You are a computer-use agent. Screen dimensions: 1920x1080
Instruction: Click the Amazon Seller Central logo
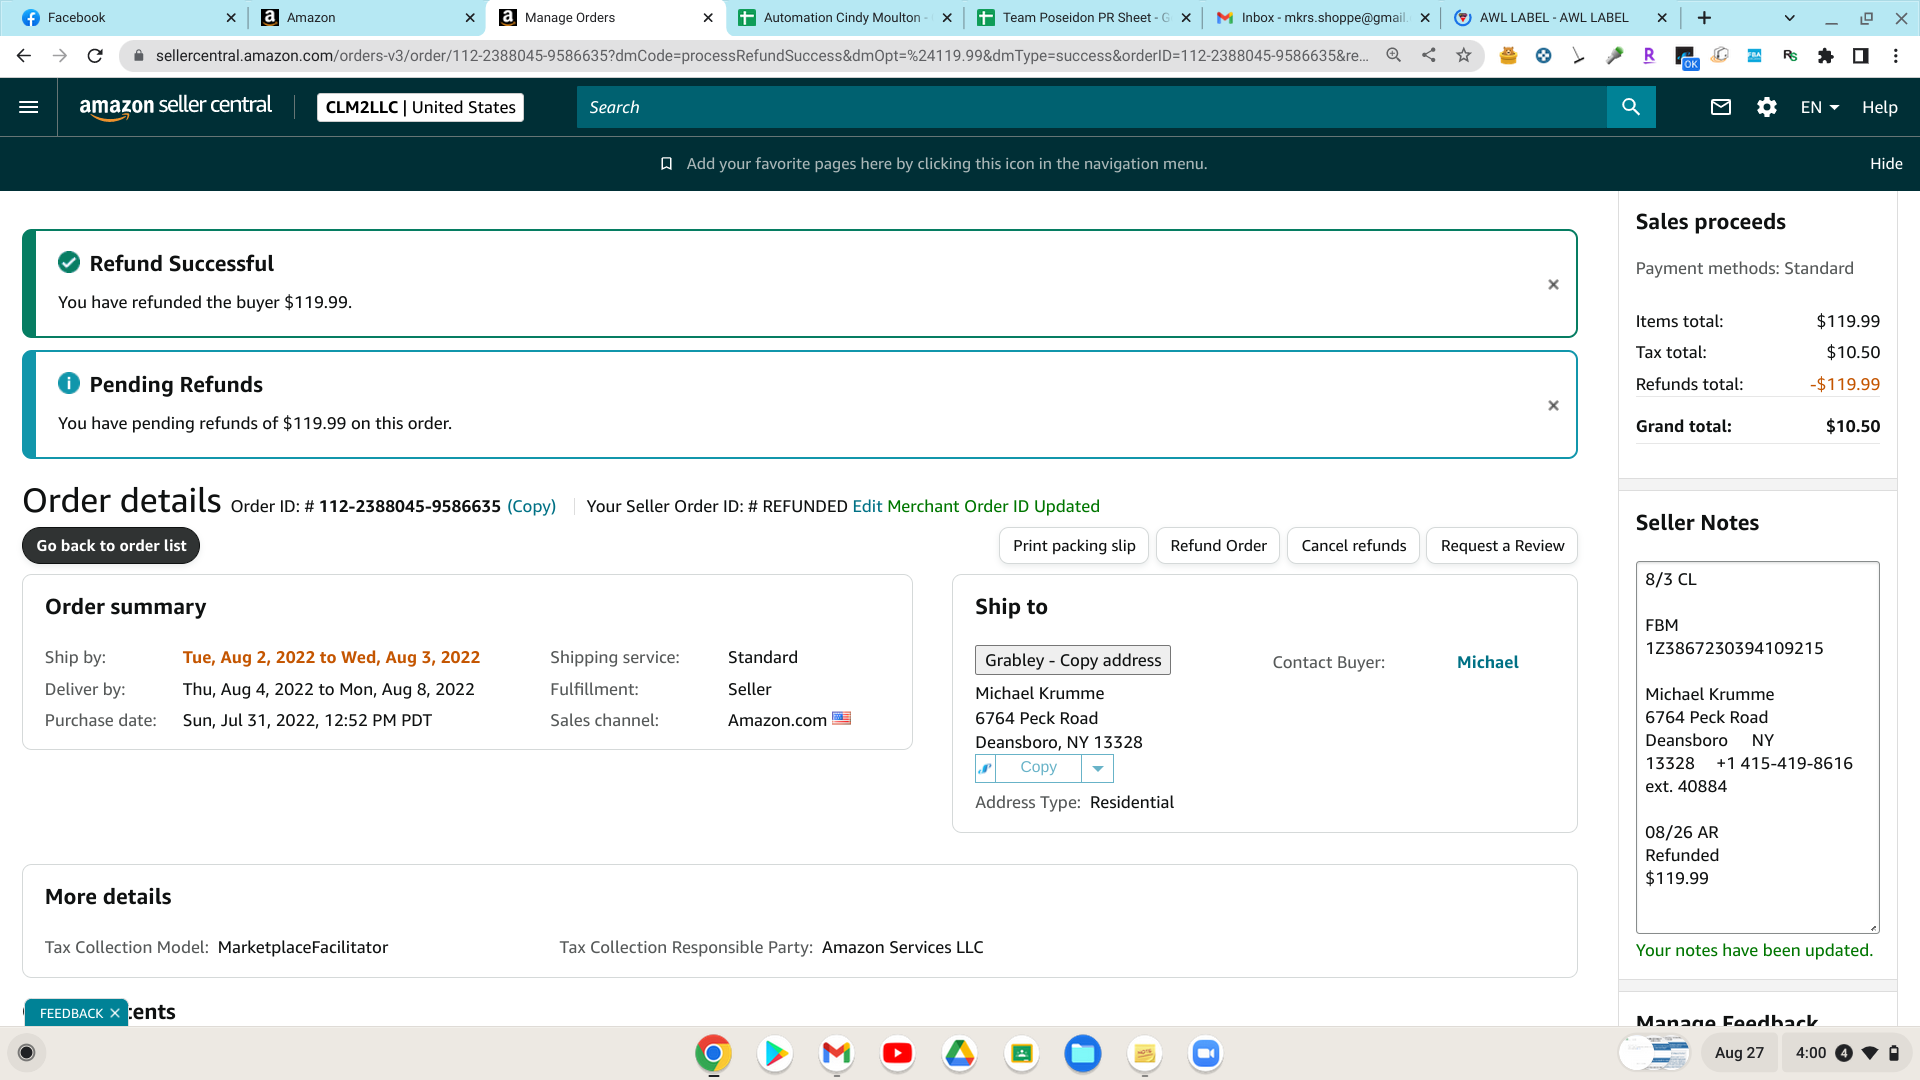[x=175, y=107]
